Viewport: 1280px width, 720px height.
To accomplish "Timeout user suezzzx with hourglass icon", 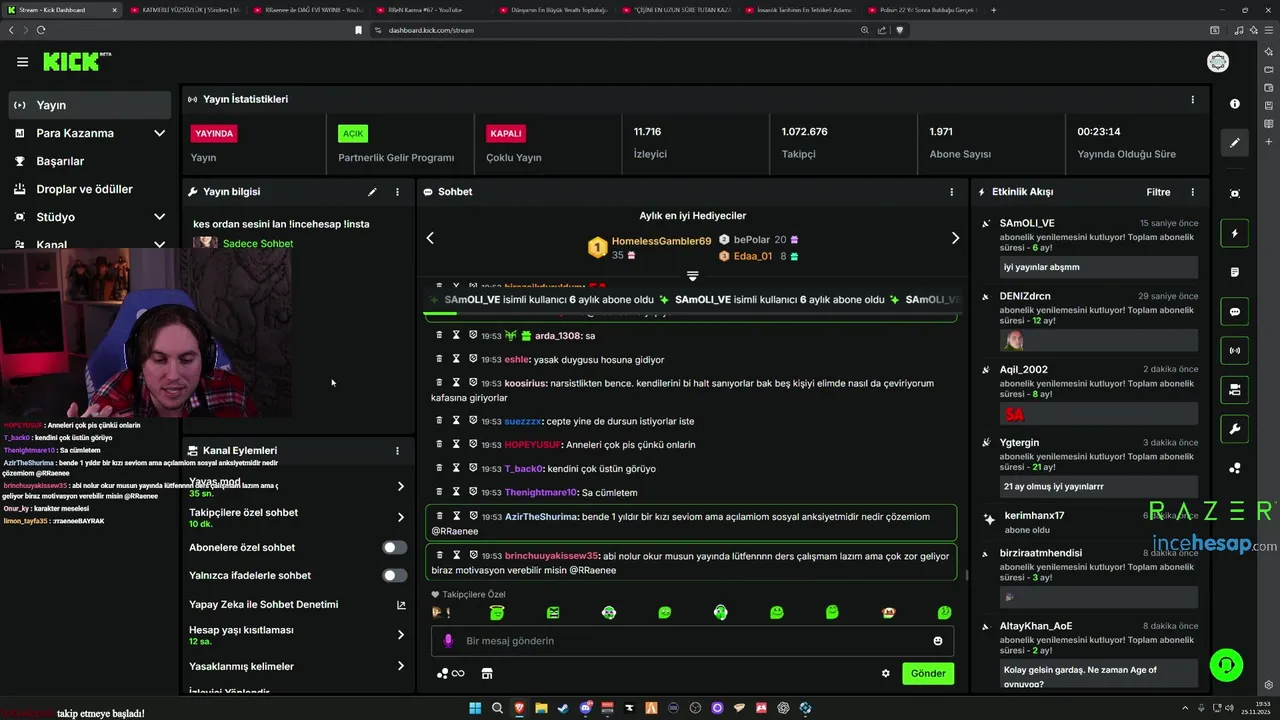I will 456,421.
